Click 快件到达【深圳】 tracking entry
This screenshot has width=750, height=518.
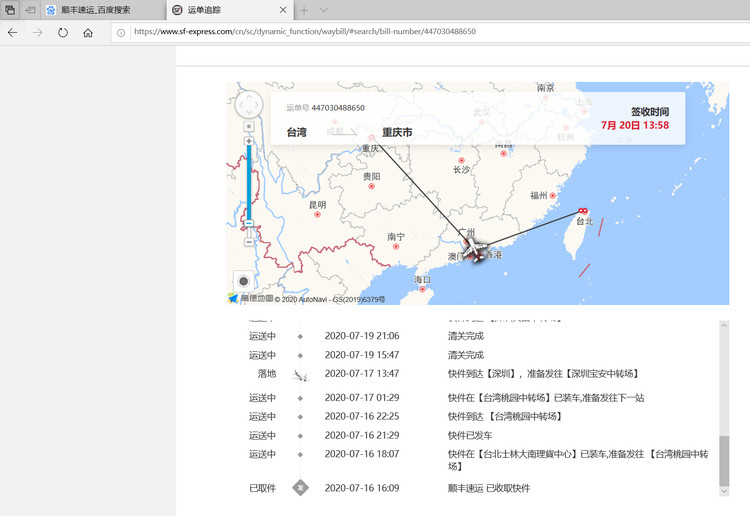pos(544,374)
